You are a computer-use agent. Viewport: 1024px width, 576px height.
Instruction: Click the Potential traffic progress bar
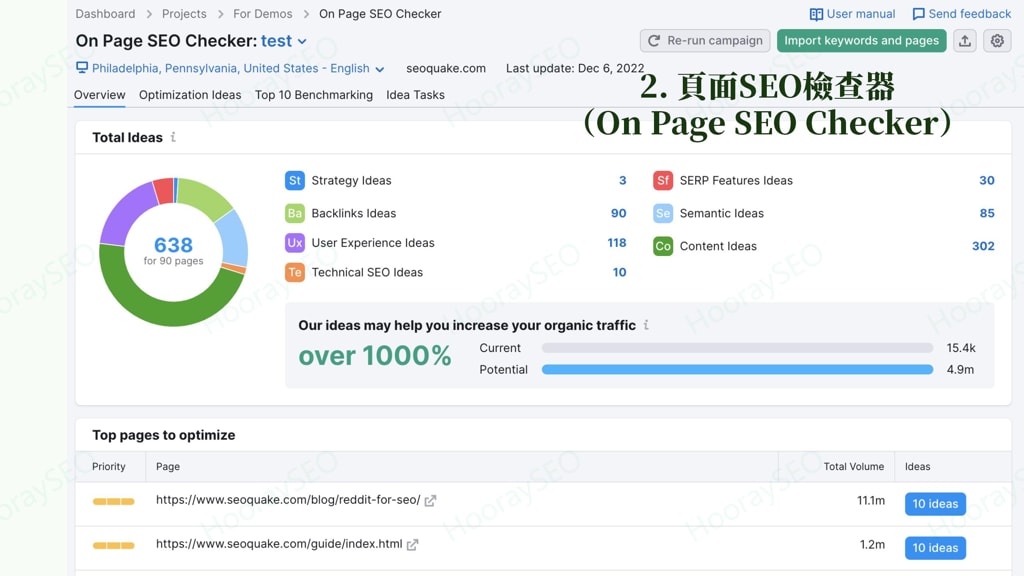(737, 369)
